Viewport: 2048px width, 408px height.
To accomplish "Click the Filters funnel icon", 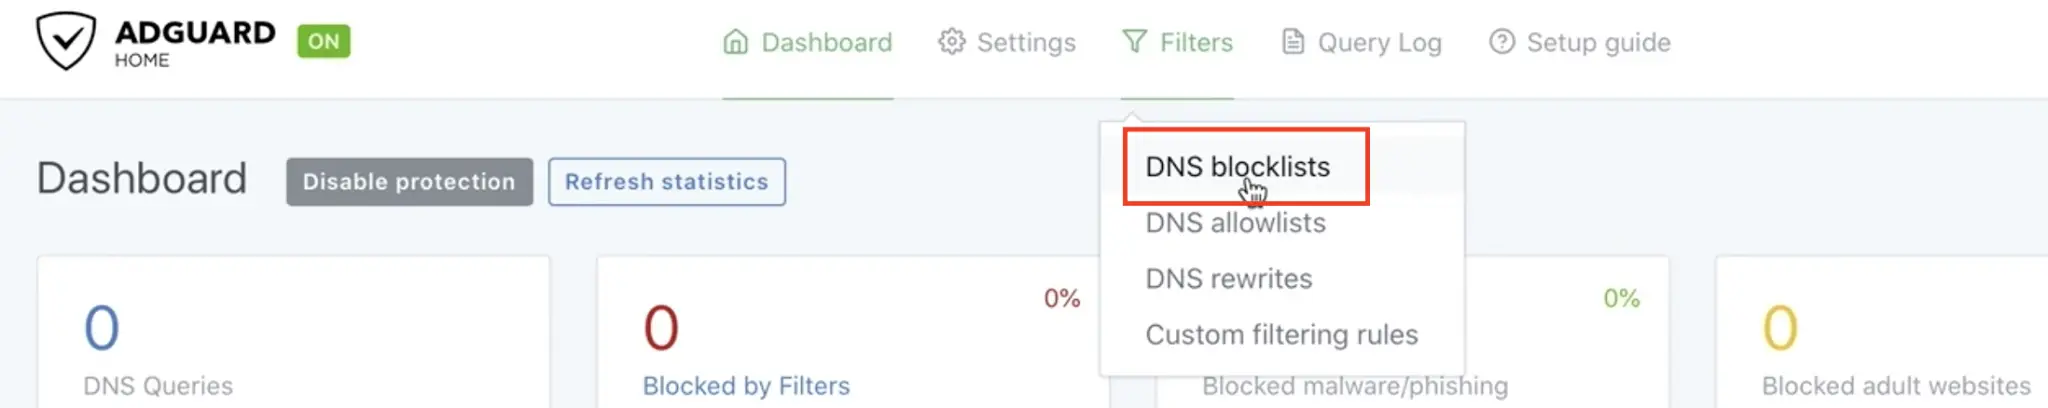I will pyautogui.click(x=1135, y=42).
